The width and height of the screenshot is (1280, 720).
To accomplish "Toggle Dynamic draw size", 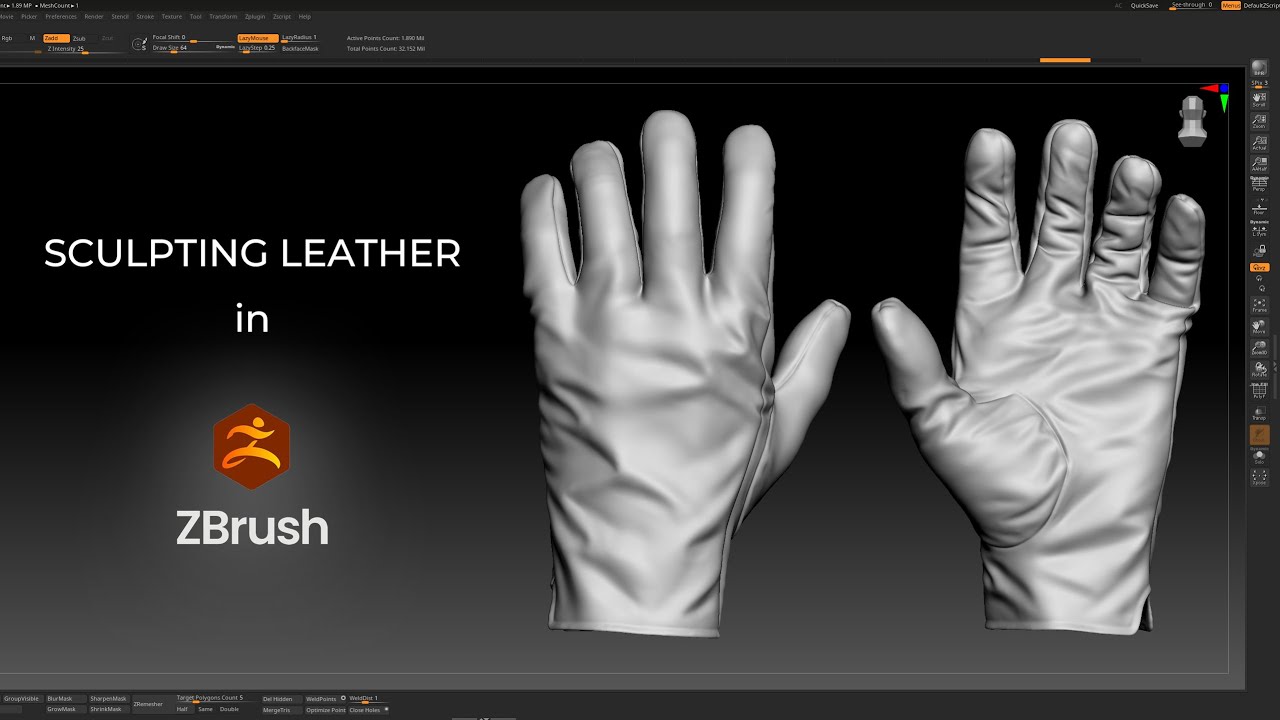I will (225, 47).
